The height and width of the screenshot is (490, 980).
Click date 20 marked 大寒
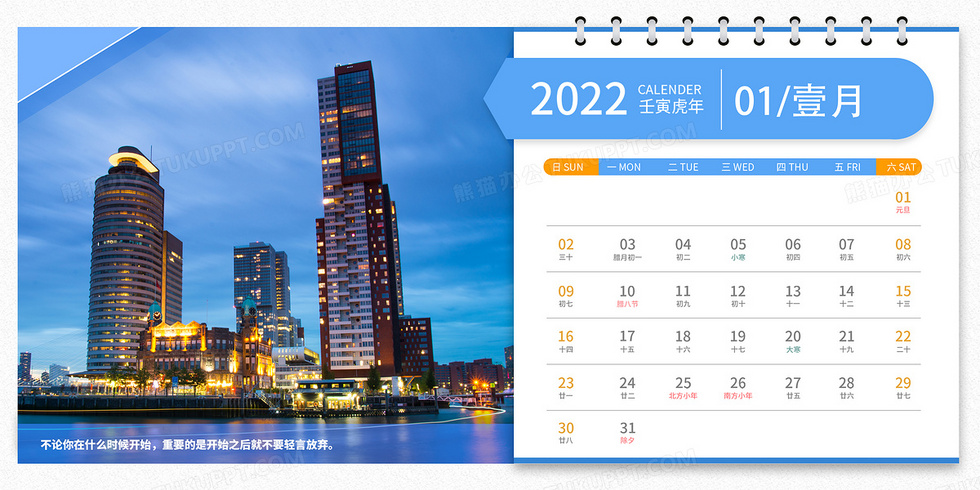pyautogui.click(x=793, y=342)
